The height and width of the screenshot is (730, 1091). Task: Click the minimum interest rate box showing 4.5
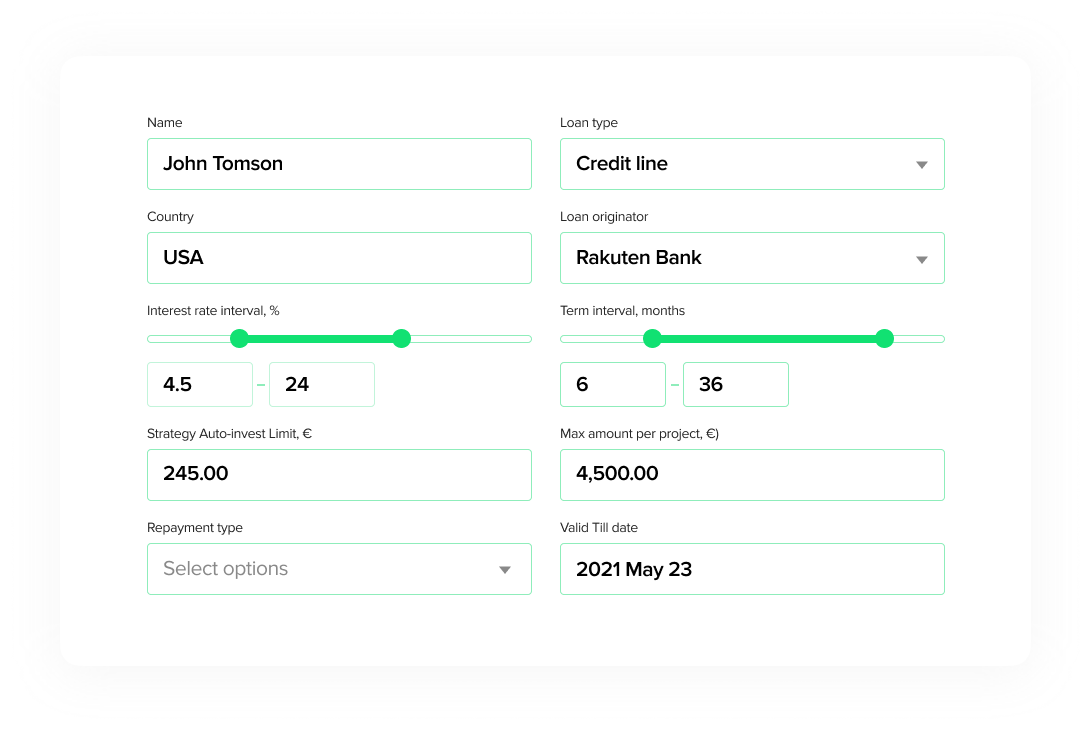pyautogui.click(x=200, y=384)
